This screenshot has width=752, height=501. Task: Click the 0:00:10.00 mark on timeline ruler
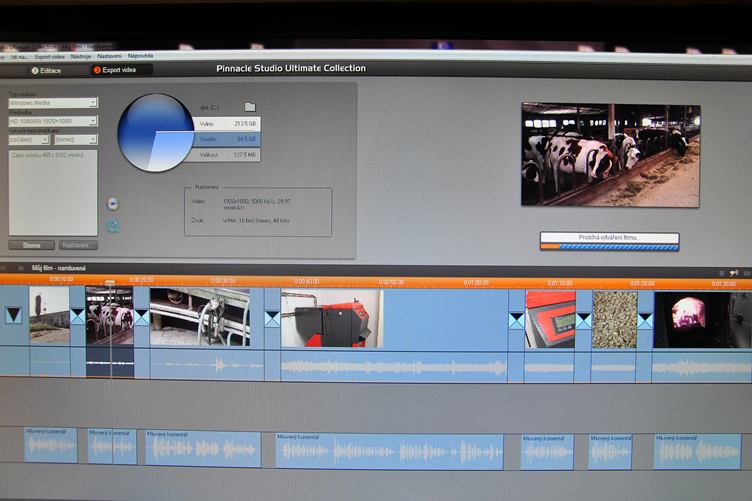61,279
